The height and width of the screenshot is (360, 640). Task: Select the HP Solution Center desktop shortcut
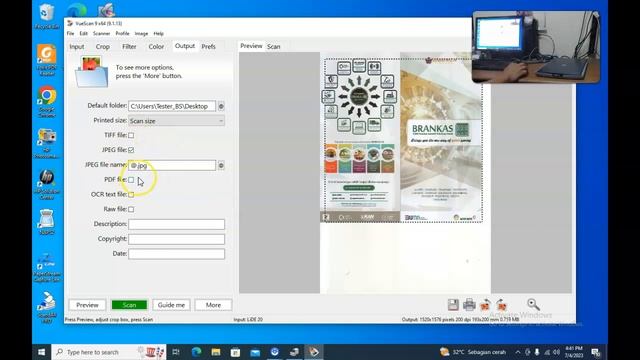47,184
